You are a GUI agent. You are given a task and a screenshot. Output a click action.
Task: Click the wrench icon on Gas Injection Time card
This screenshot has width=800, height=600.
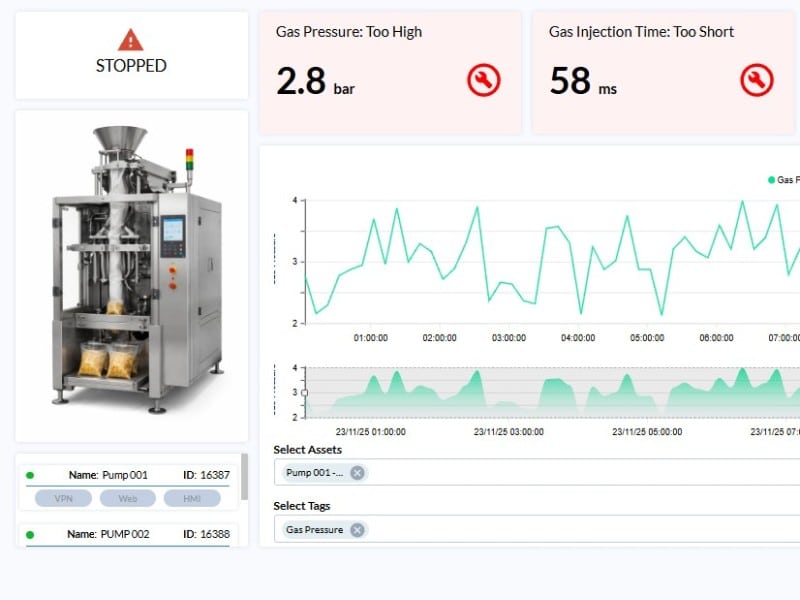[756, 80]
